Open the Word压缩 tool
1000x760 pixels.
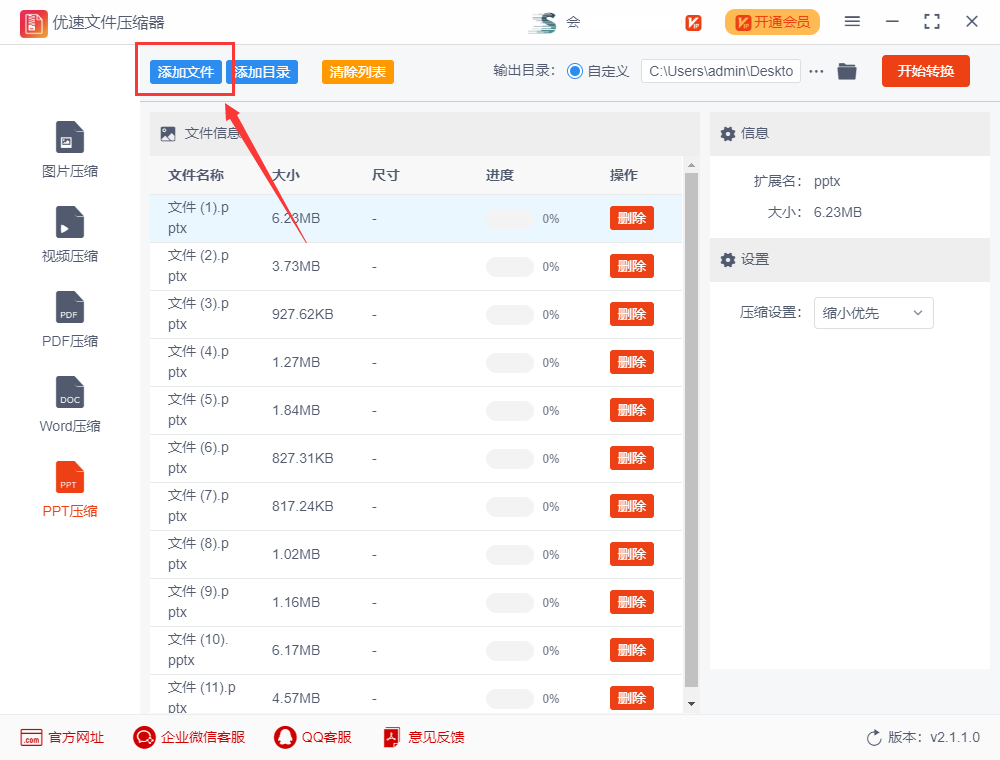pyautogui.click(x=70, y=404)
